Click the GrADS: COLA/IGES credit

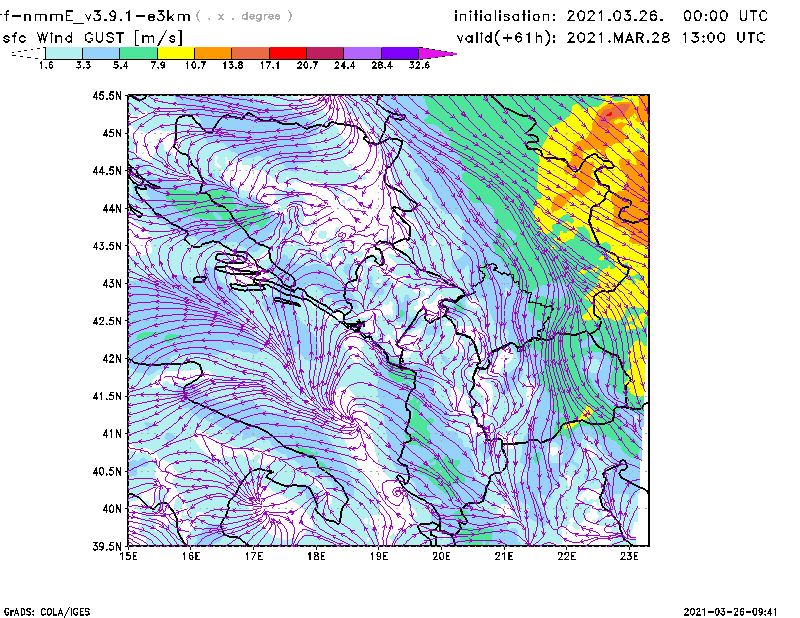coord(47,612)
